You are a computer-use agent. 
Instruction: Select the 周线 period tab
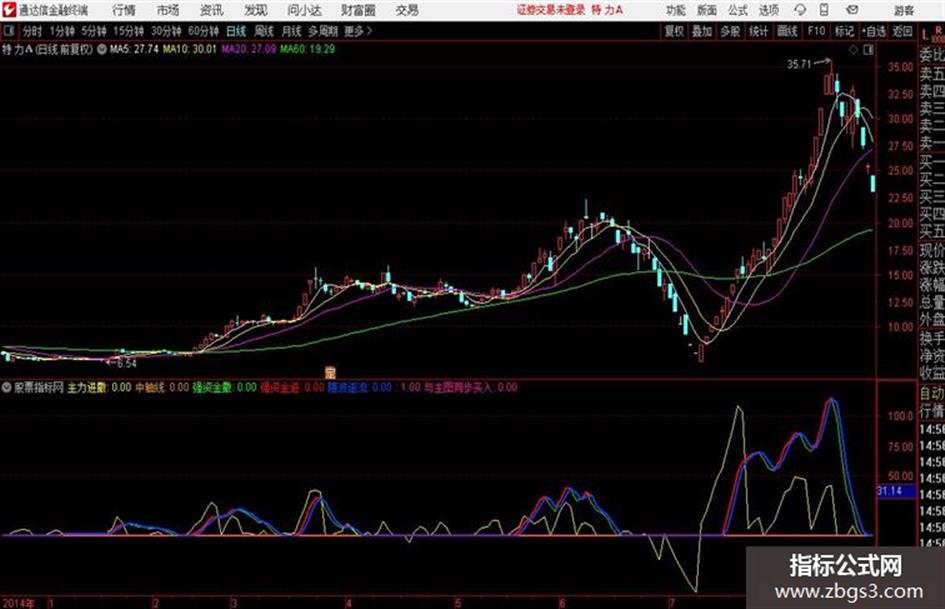coord(264,31)
